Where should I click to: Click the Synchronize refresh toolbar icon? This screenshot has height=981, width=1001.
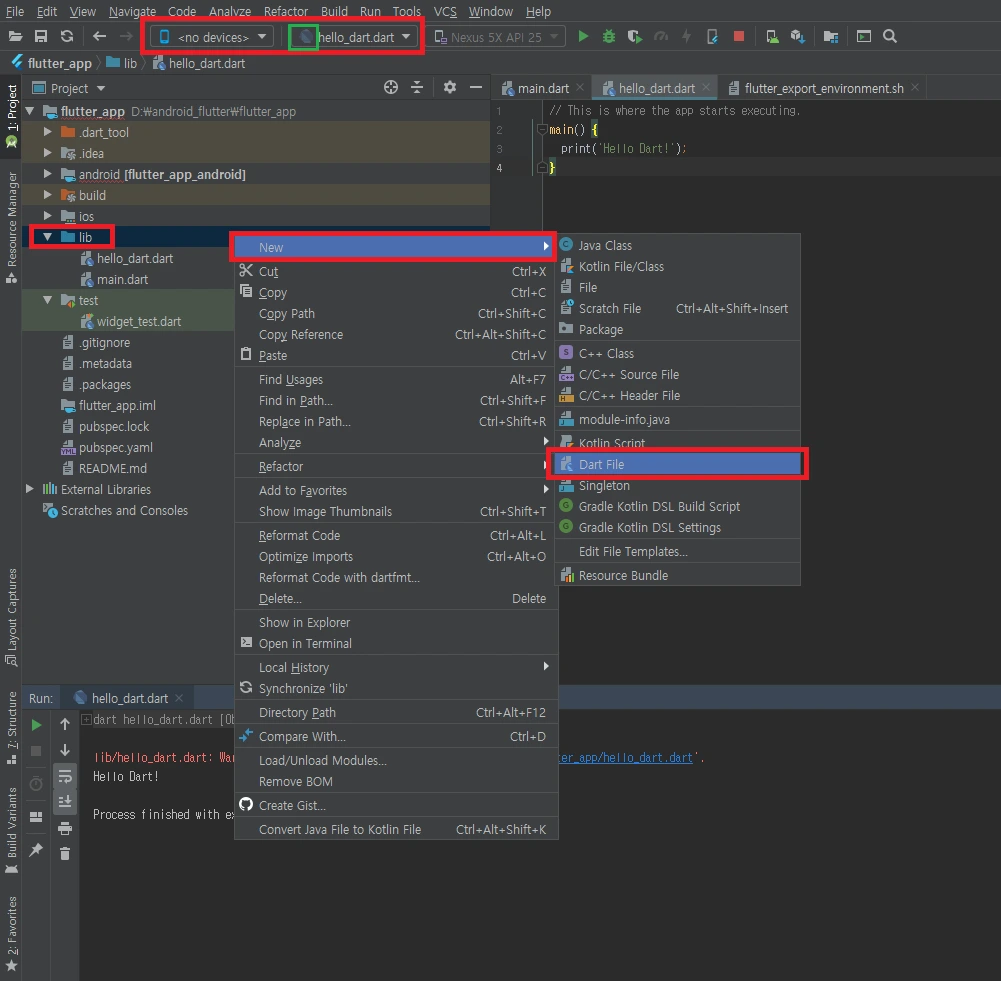[x=66, y=36]
